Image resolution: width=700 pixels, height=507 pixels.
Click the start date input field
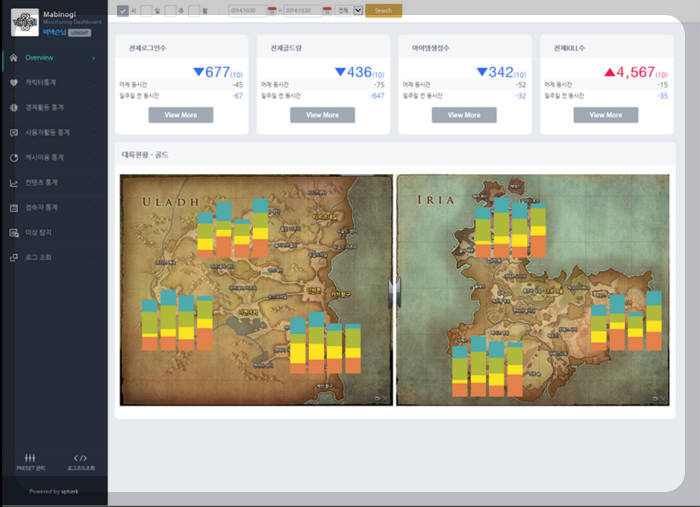(248, 10)
